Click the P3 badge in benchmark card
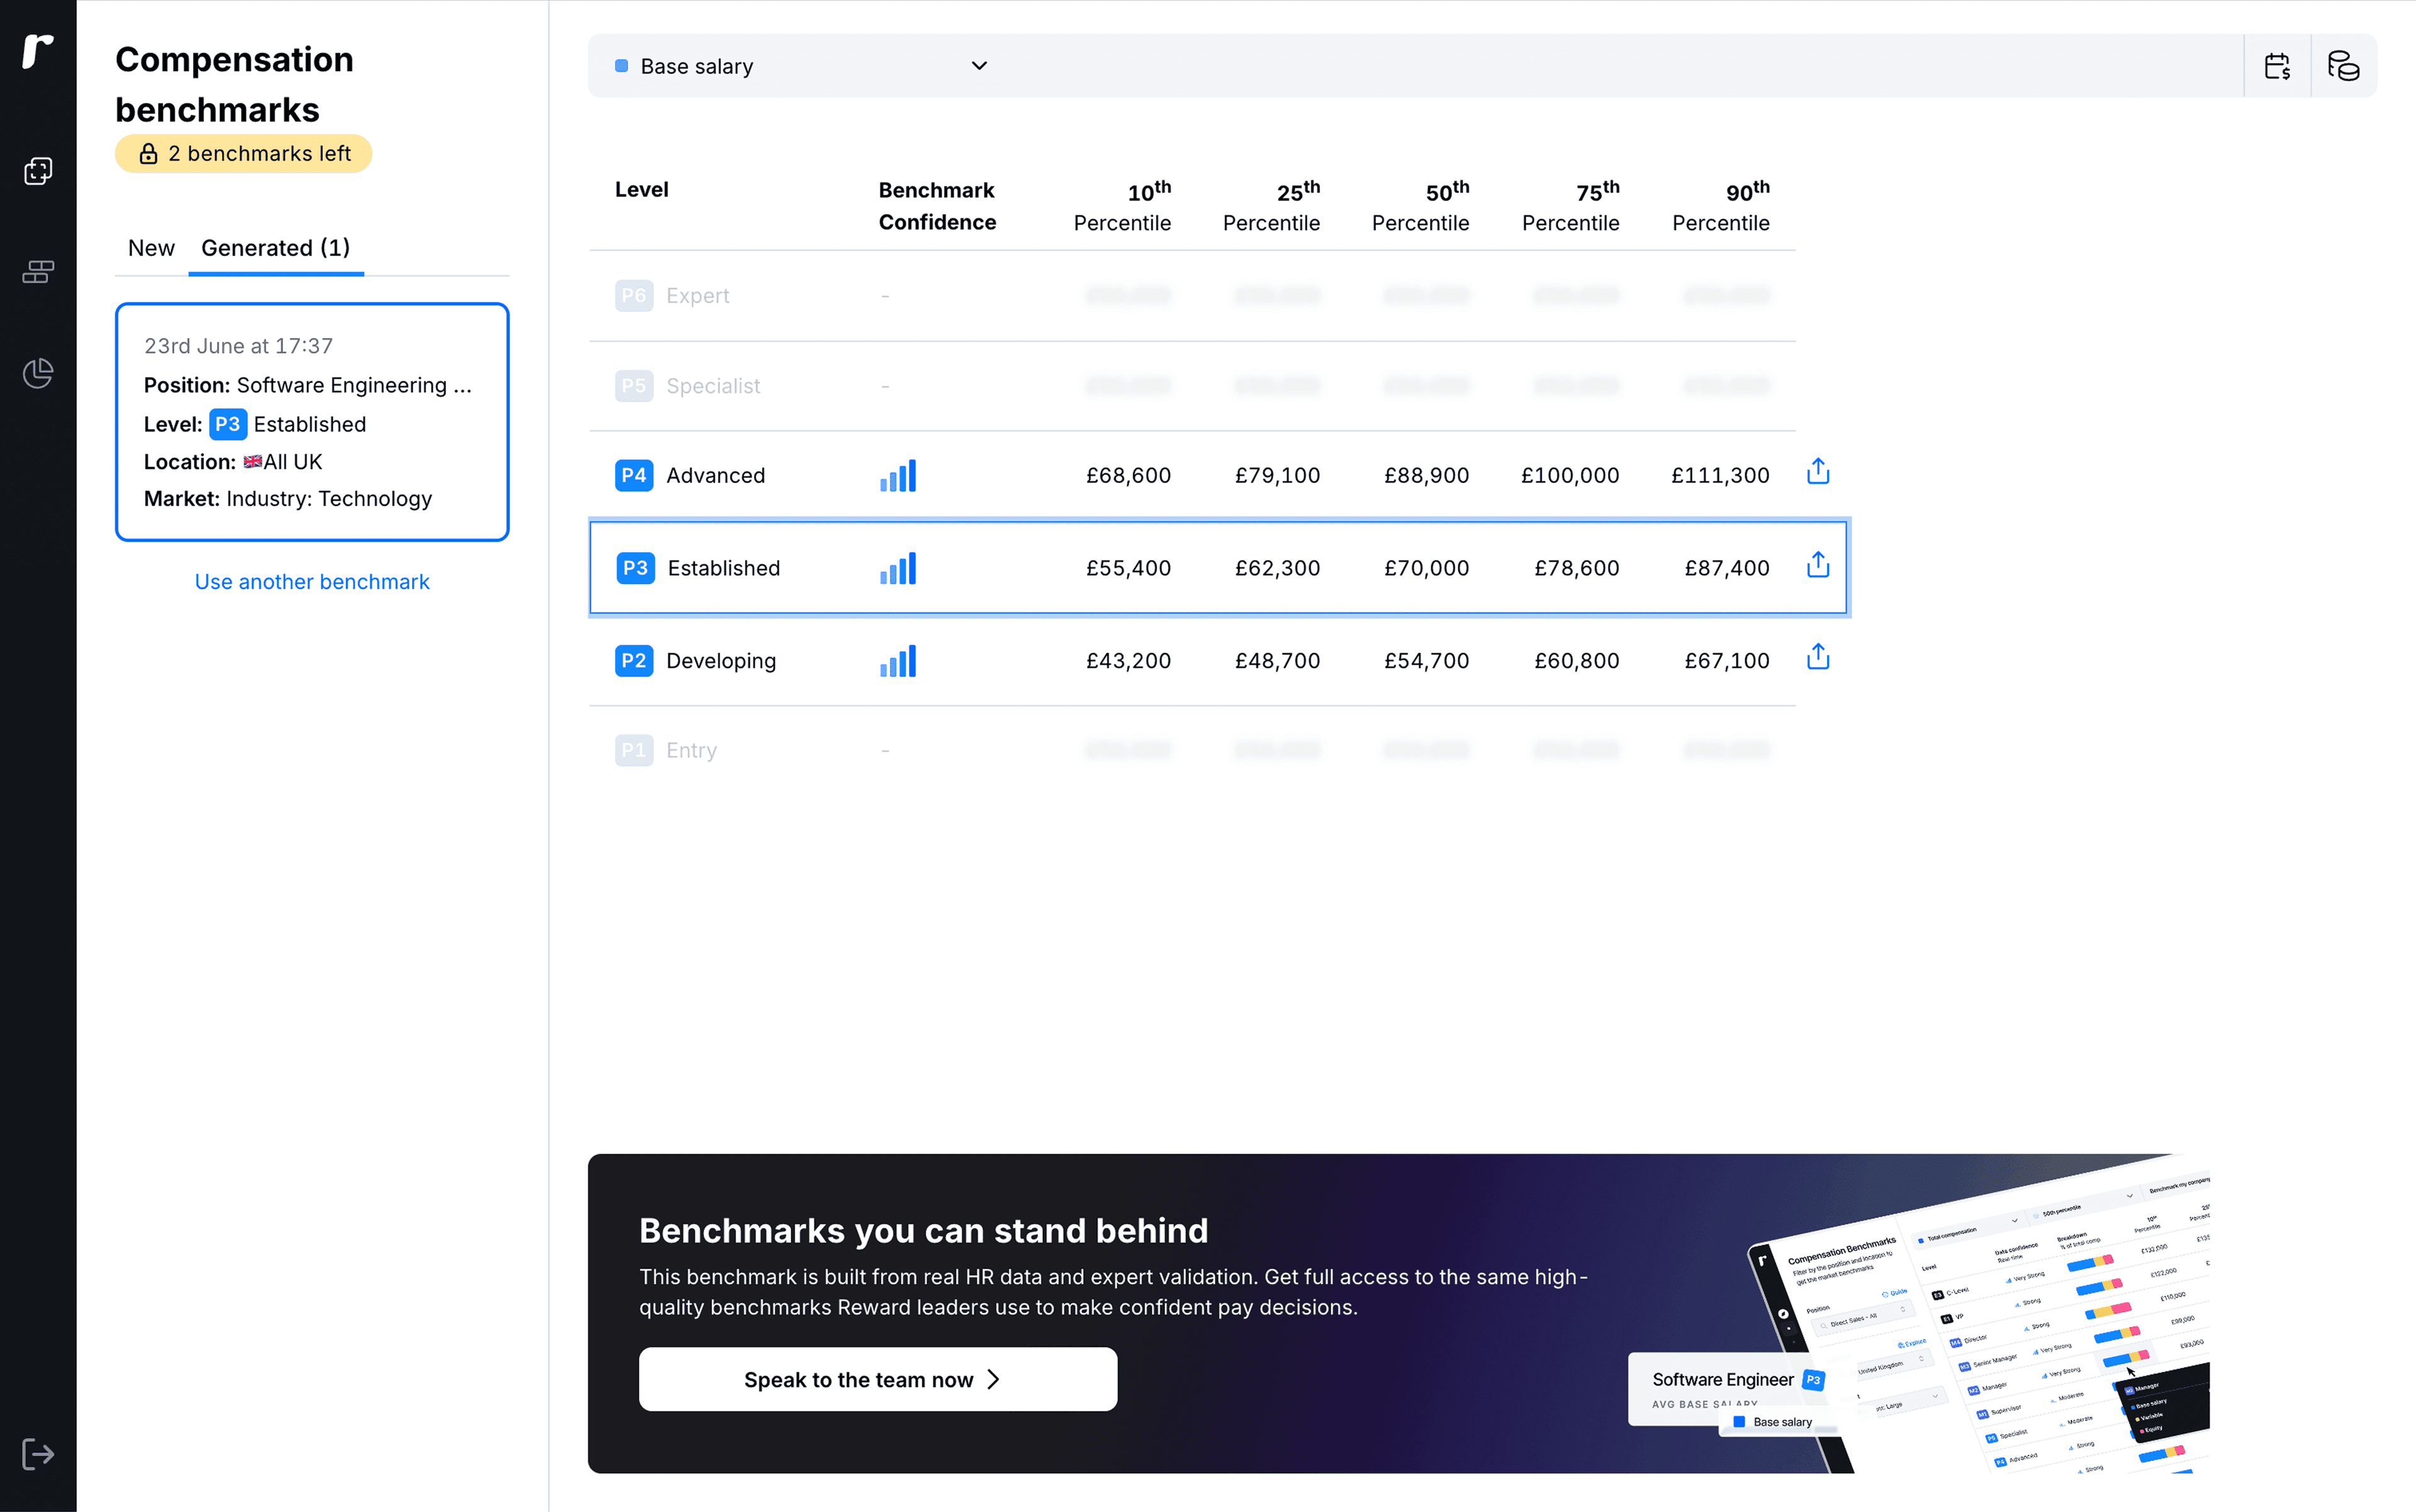 click(x=228, y=424)
